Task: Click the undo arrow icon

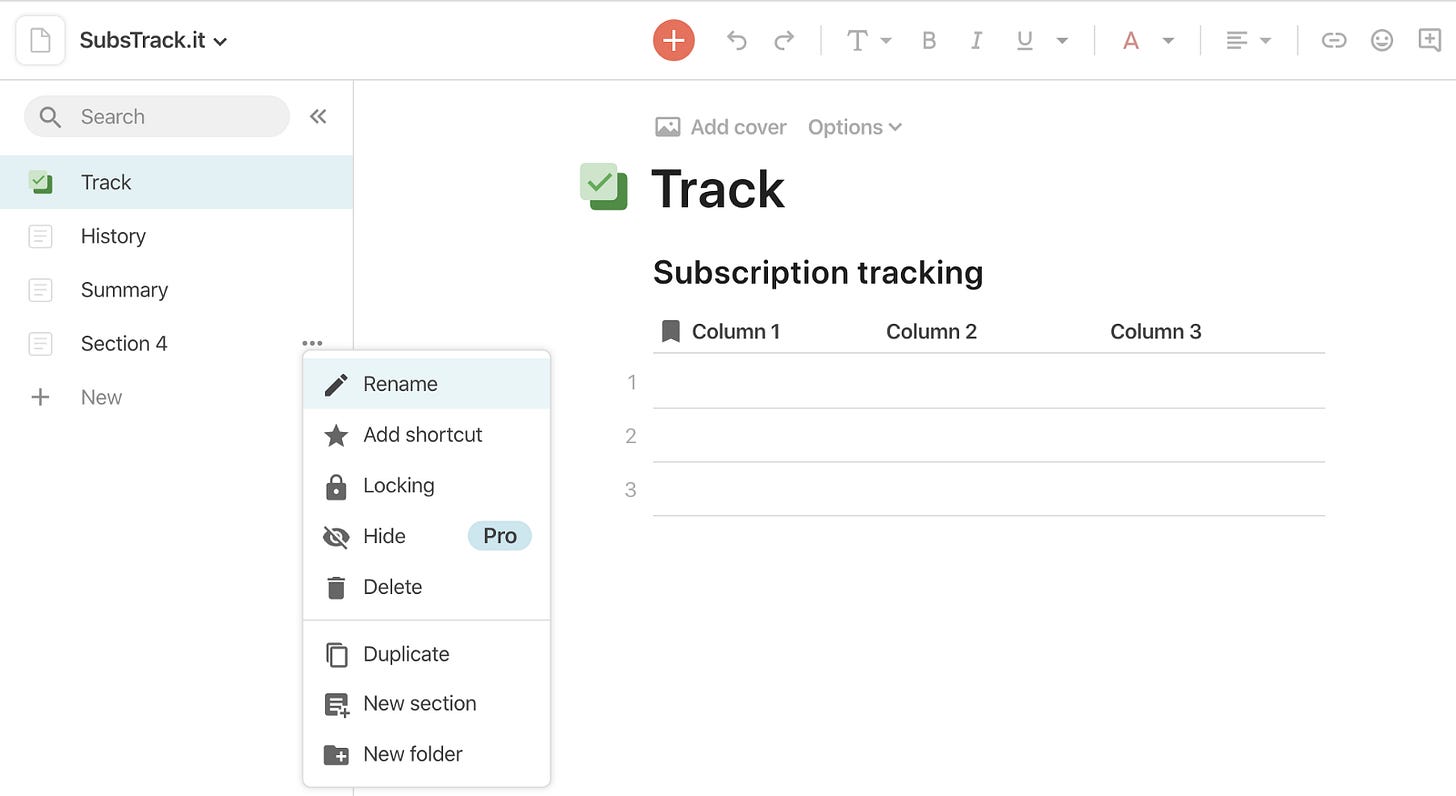Action: (737, 40)
